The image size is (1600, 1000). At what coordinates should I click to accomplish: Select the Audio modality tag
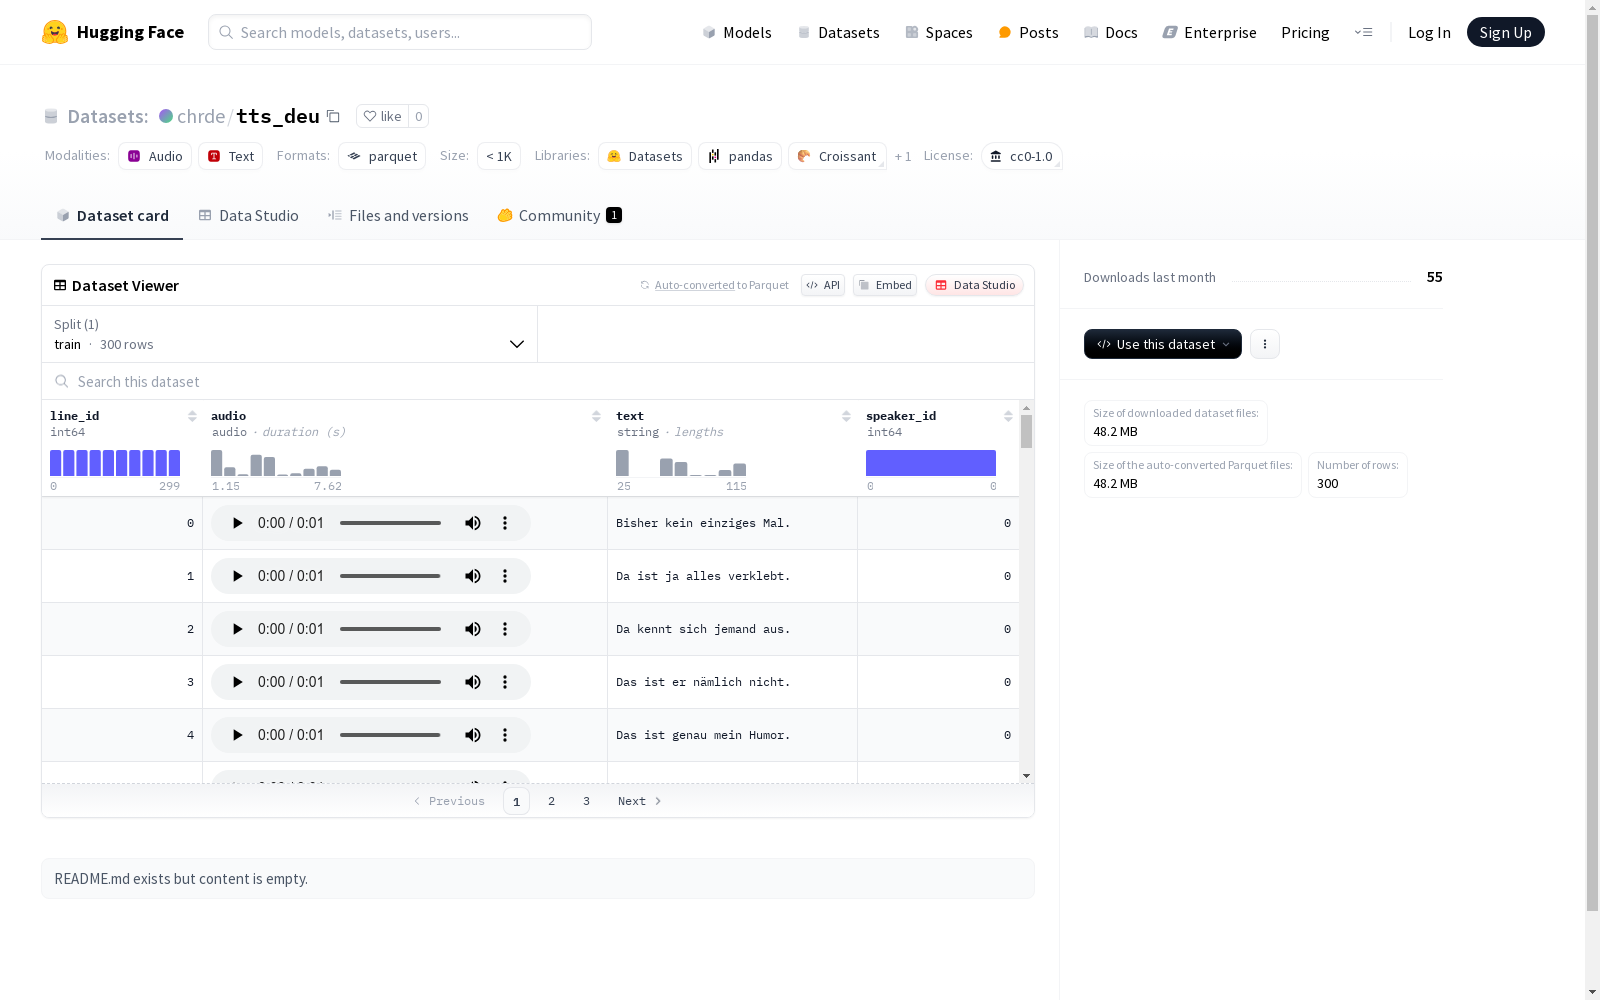click(155, 156)
